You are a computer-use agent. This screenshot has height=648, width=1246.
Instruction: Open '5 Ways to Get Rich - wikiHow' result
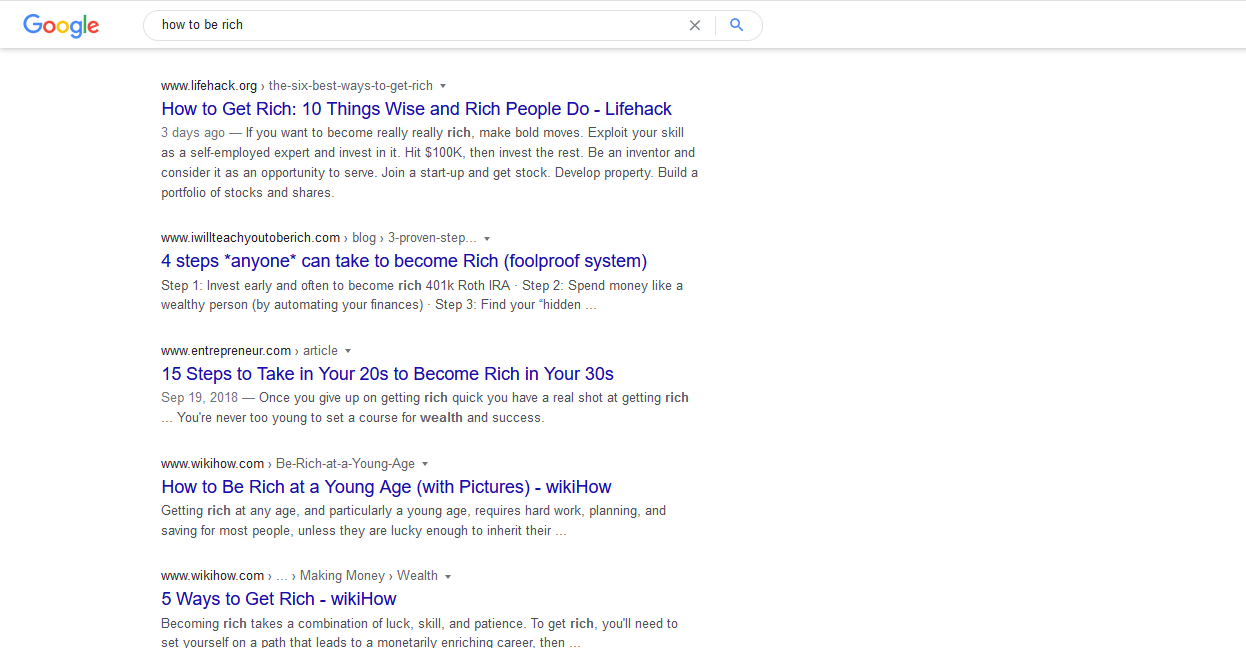click(279, 599)
